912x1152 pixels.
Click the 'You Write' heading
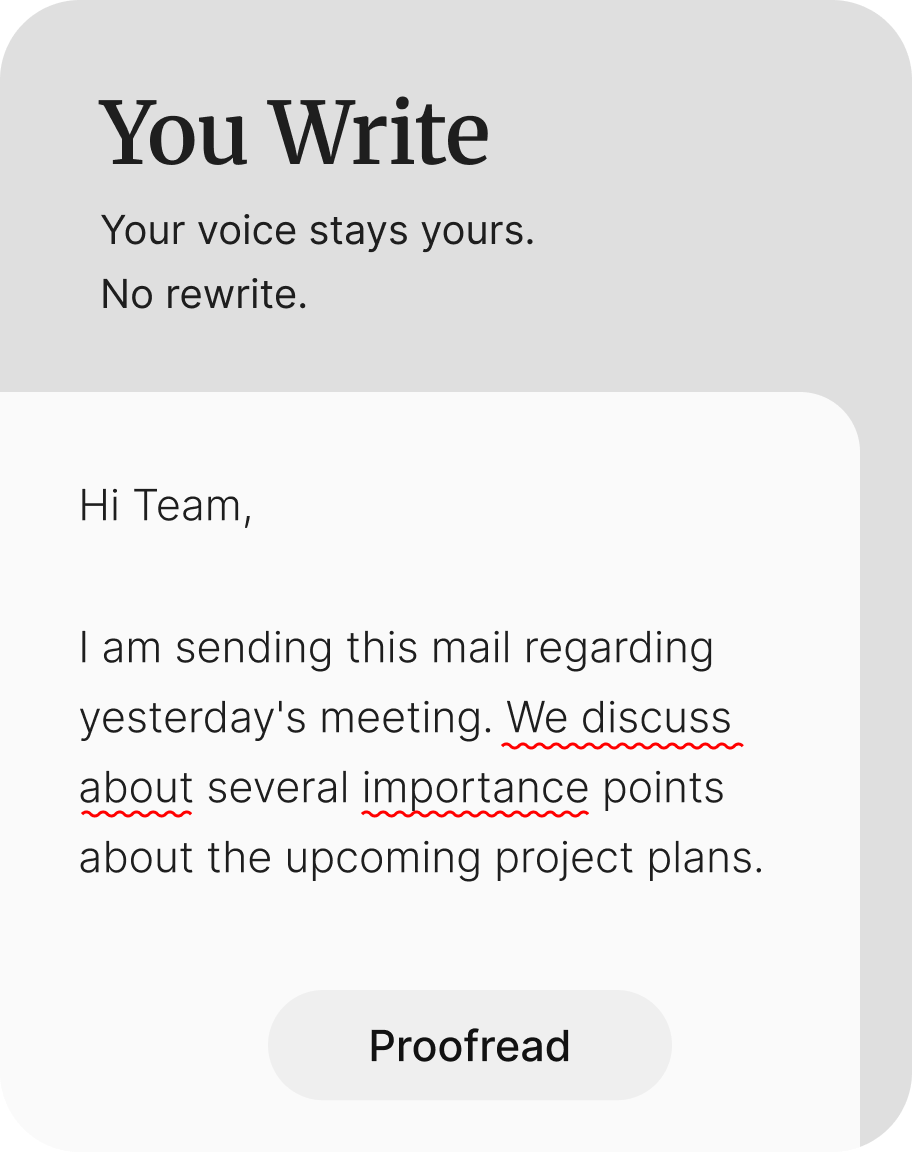(294, 131)
